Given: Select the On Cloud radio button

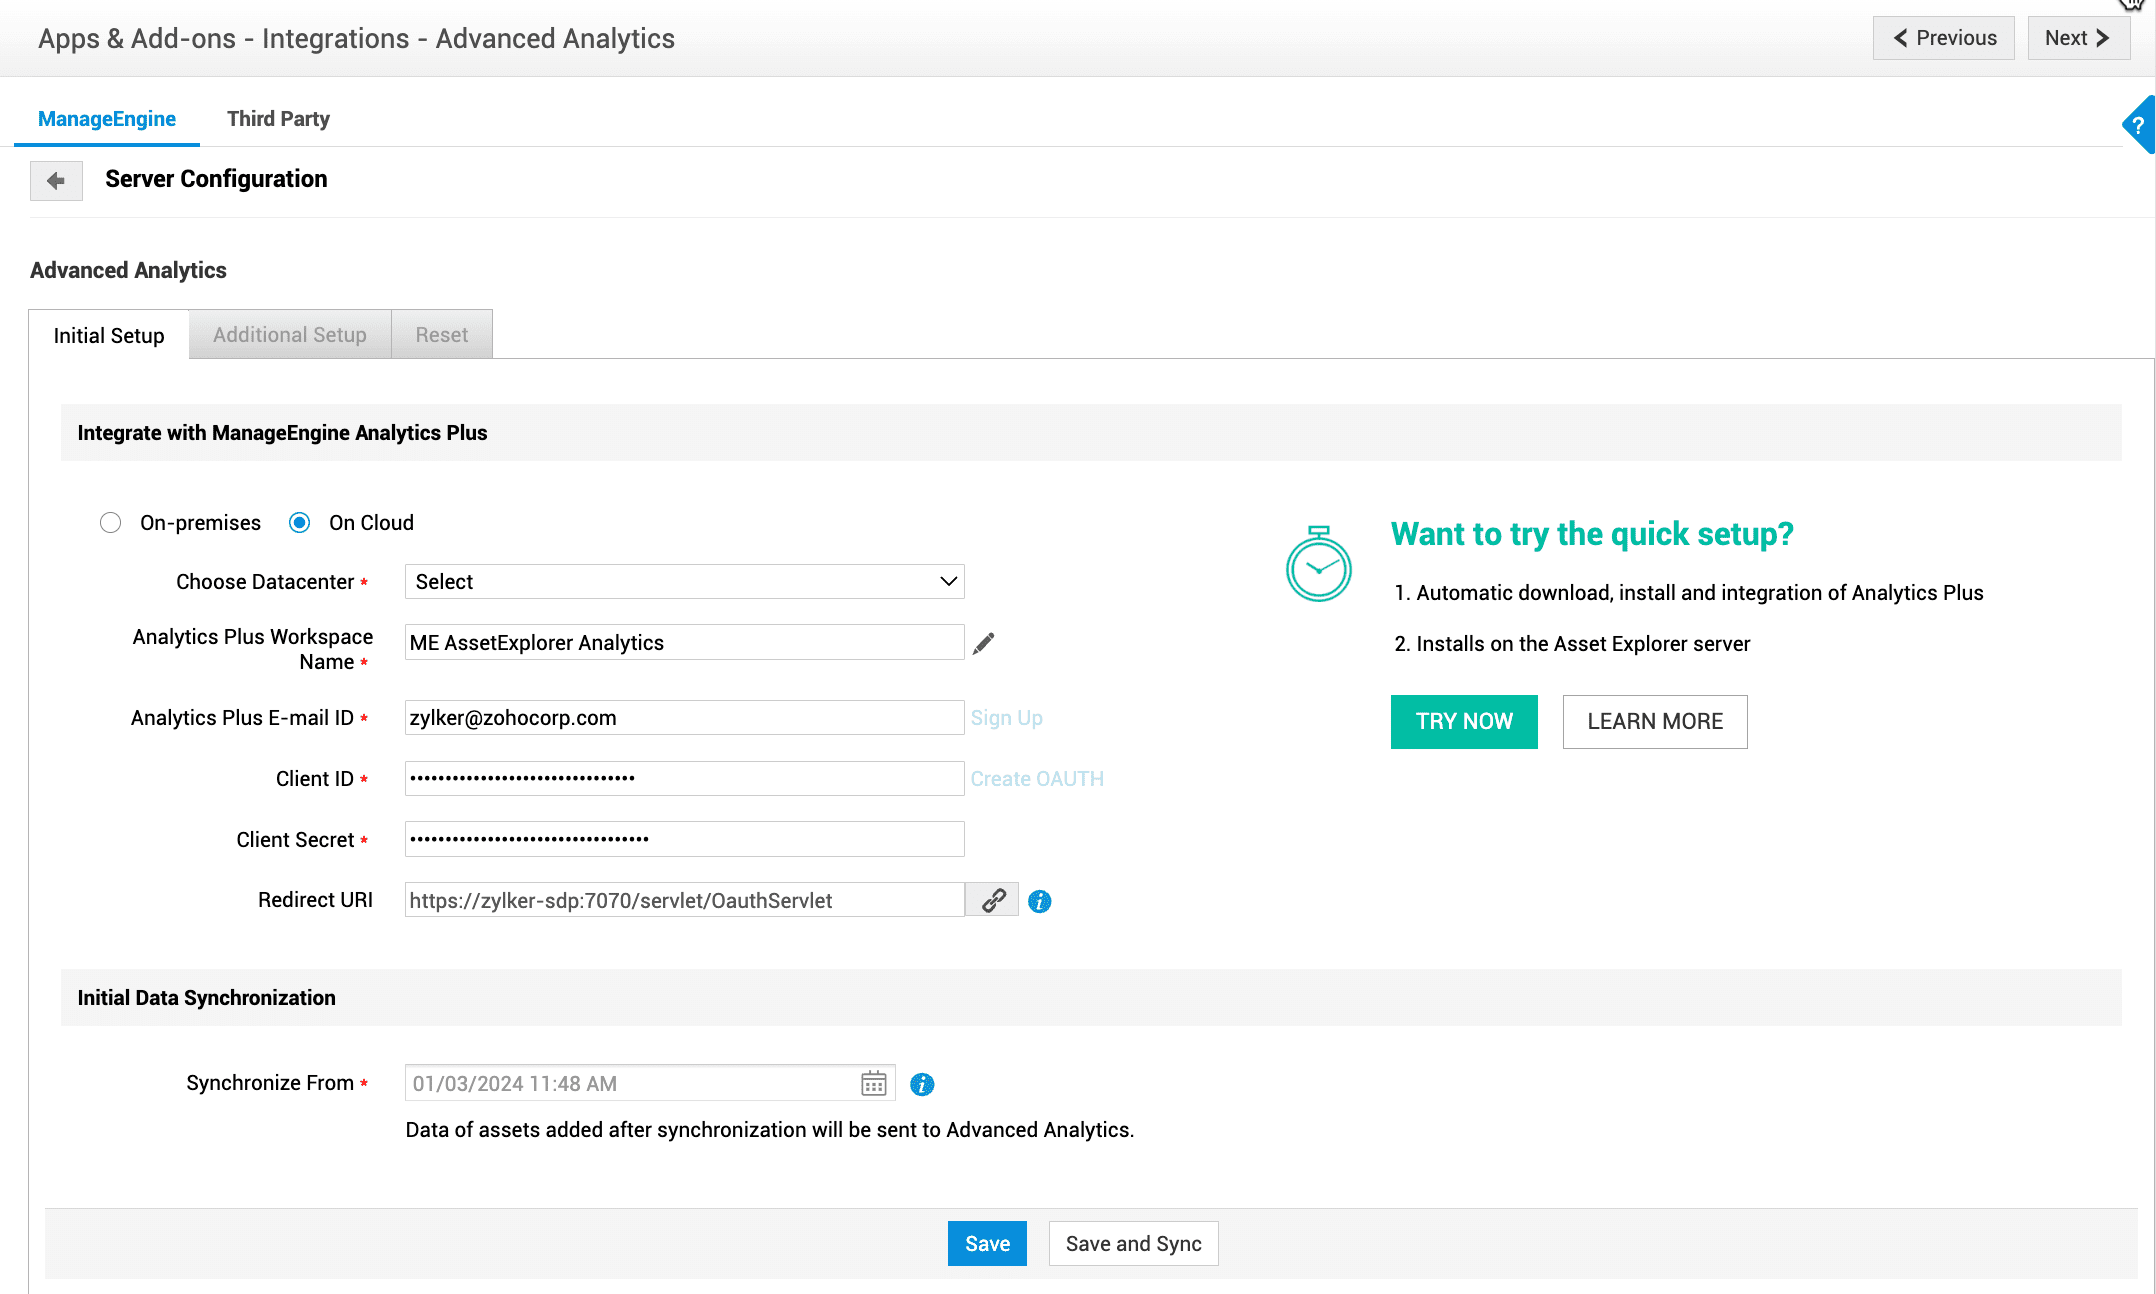Looking at the screenshot, I should tap(299, 523).
